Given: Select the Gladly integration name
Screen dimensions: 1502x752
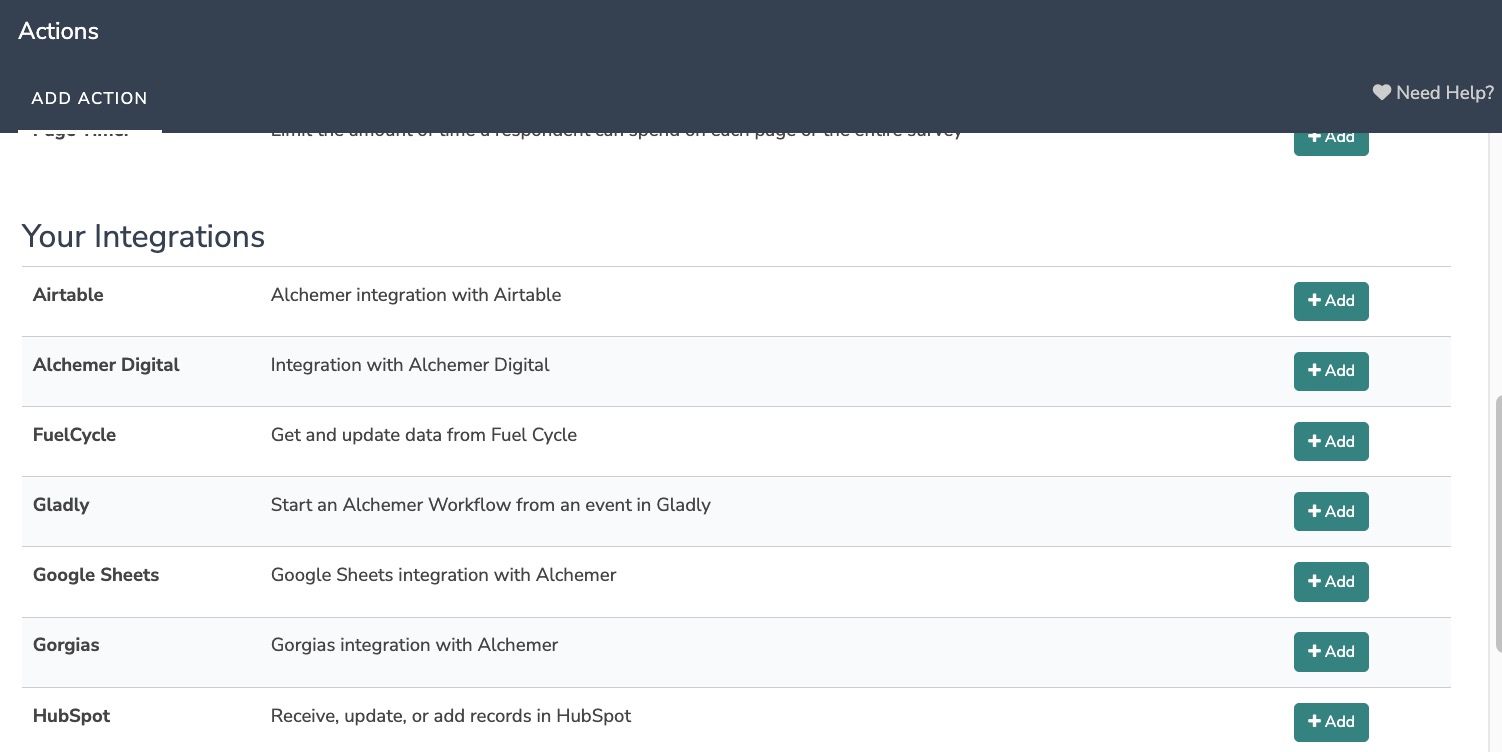Looking at the screenshot, I should click(x=61, y=505).
